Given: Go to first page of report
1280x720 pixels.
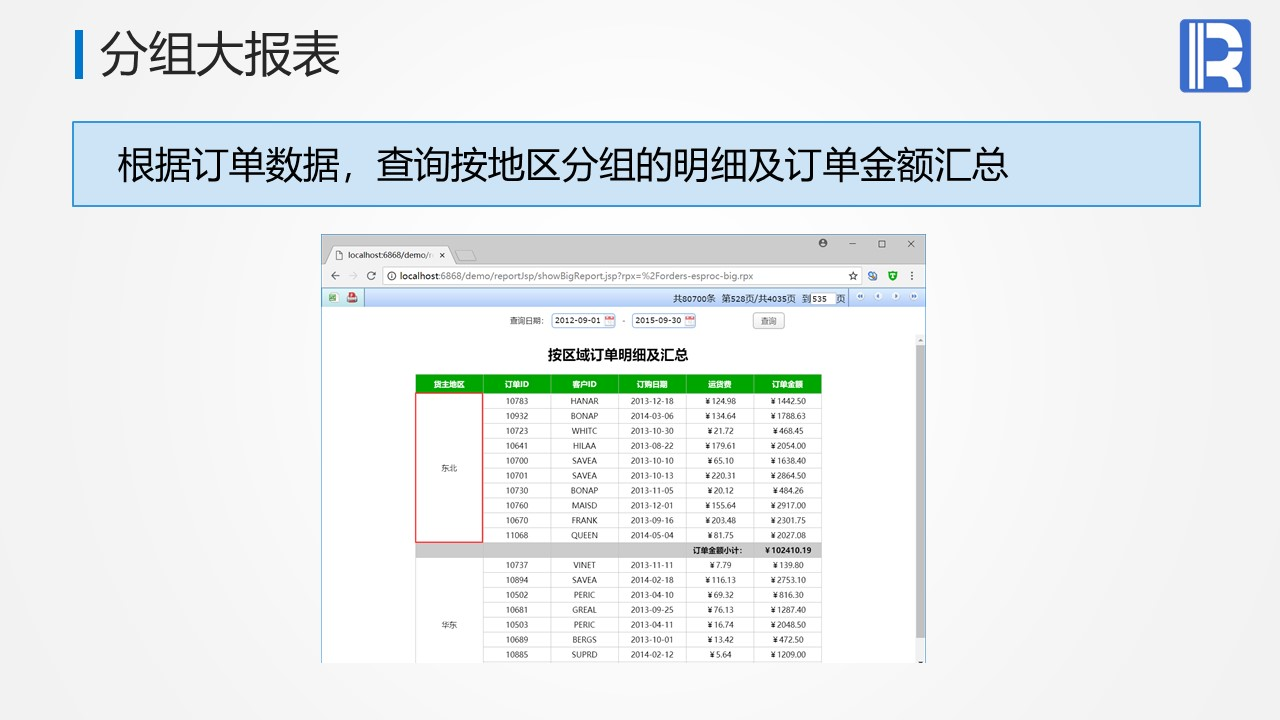Looking at the screenshot, I should [860, 297].
